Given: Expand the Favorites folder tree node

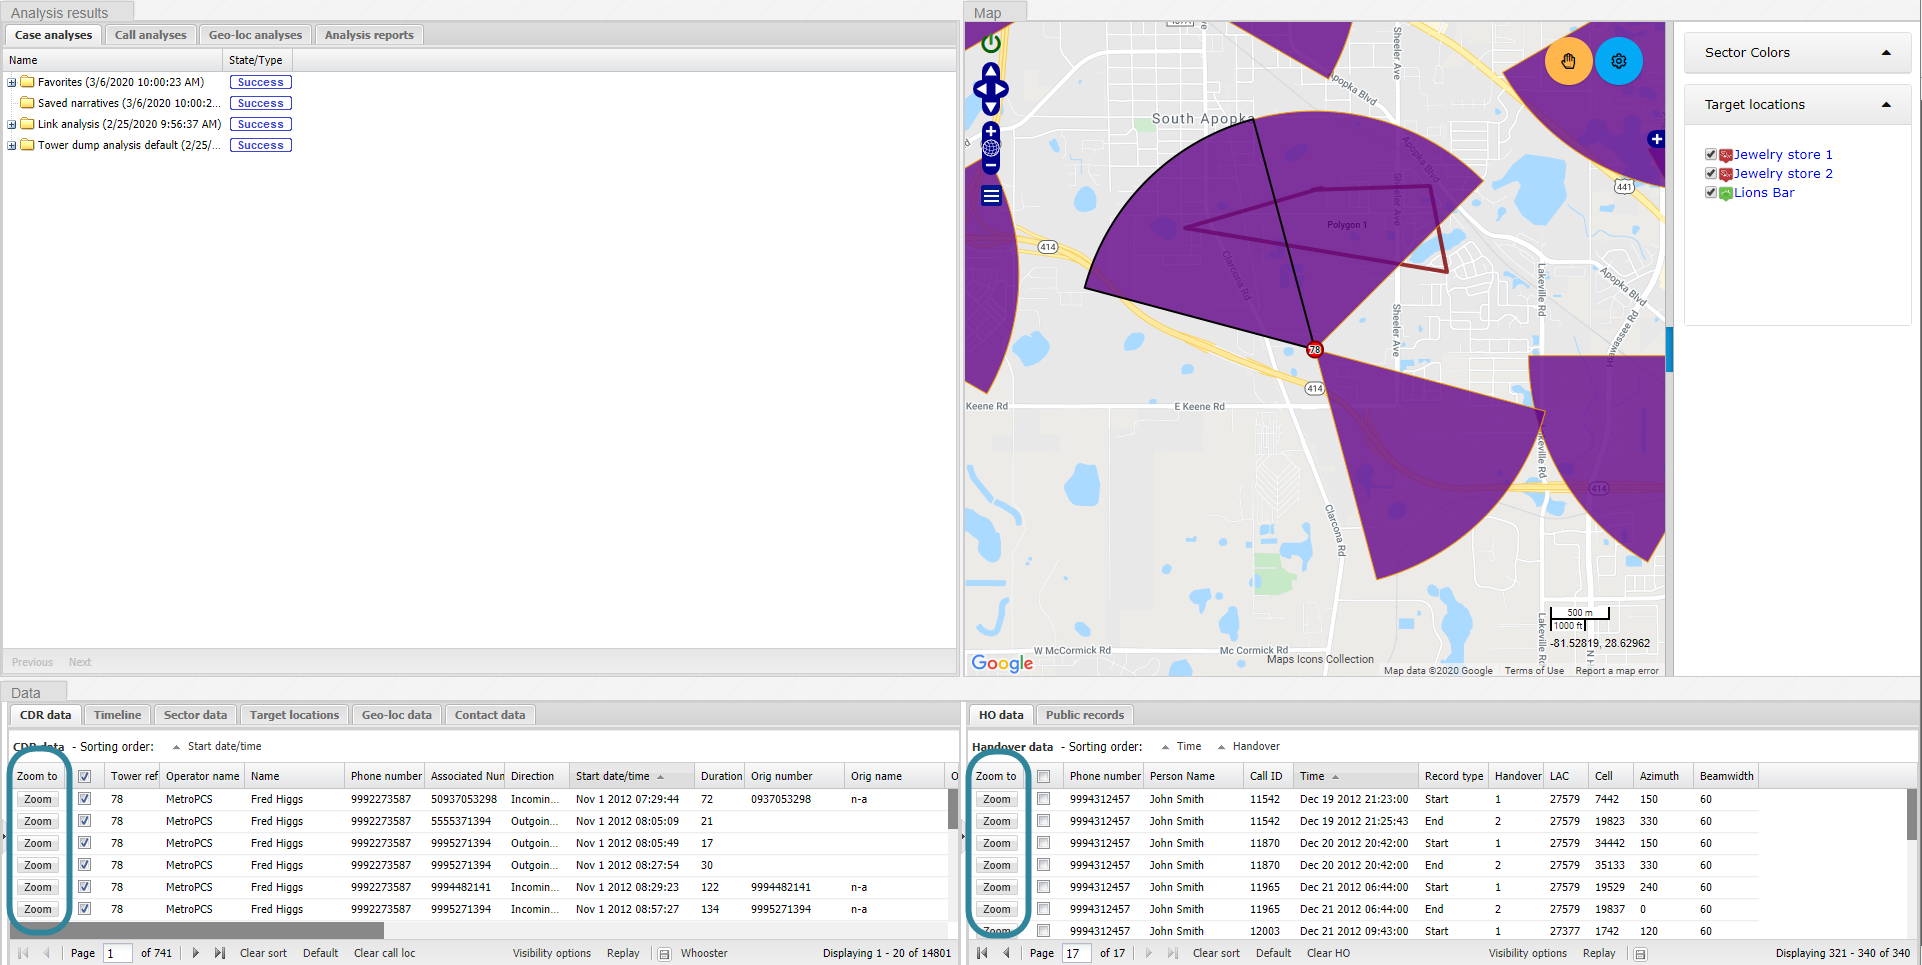Looking at the screenshot, I should point(12,82).
